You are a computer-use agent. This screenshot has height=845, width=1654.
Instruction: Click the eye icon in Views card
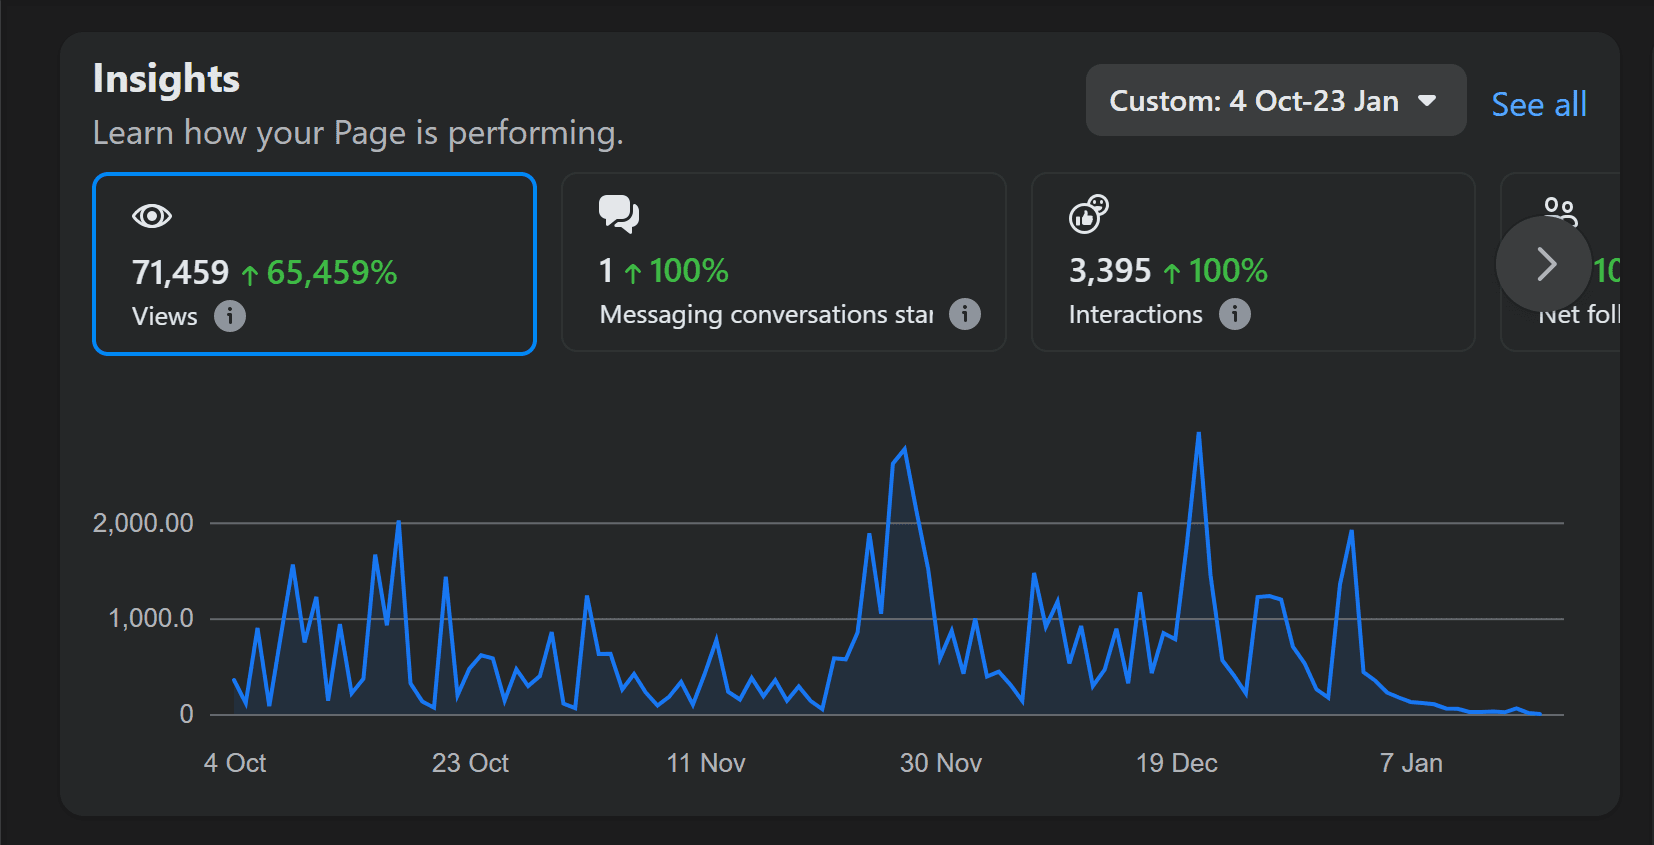click(x=152, y=216)
